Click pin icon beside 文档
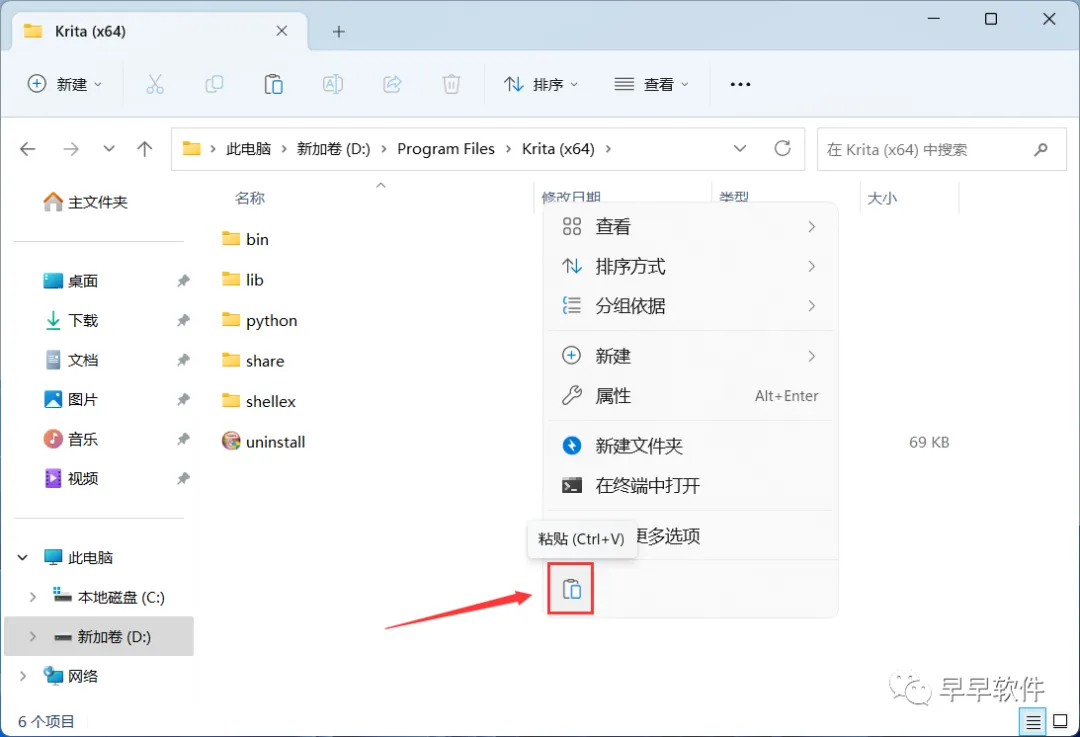Image resolution: width=1080 pixels, height=737 pixels. (183, 360)
